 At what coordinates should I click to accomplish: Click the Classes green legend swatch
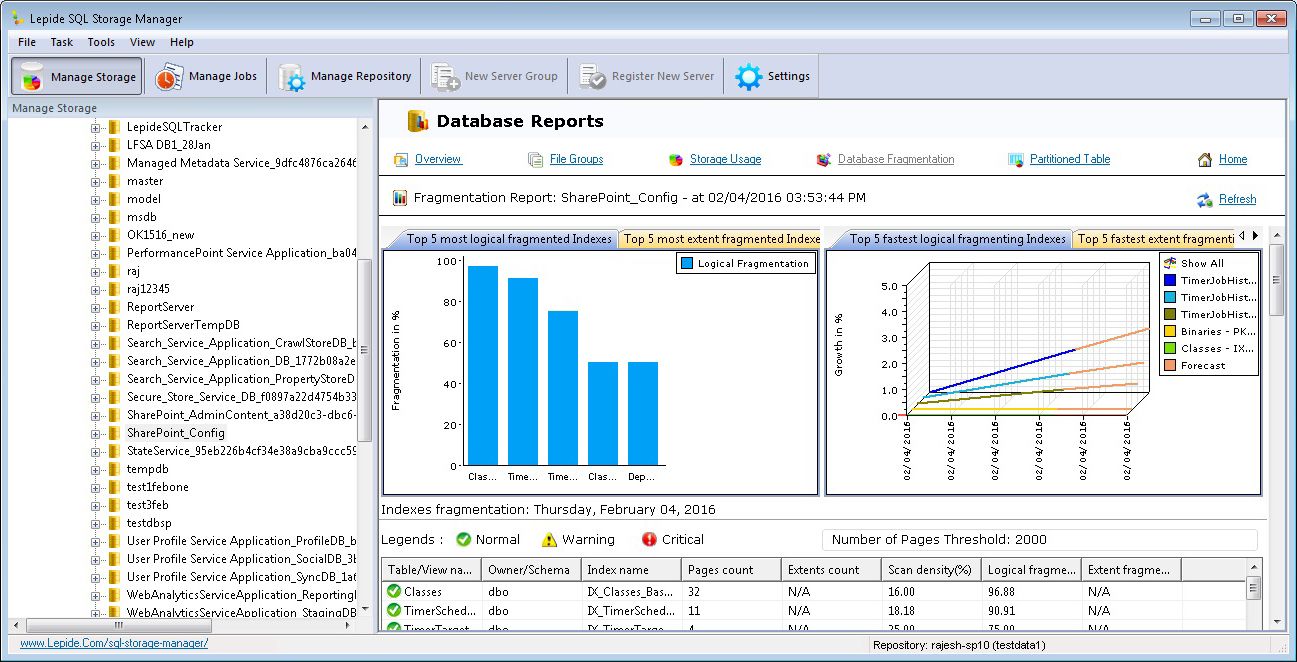1170,348
